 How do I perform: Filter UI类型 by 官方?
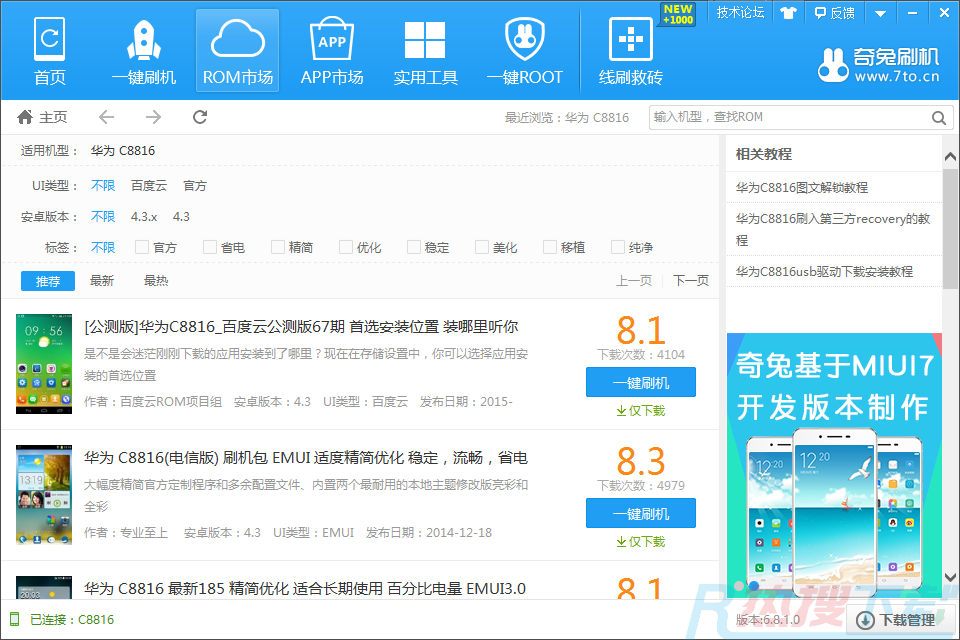[x=195, y=186]
